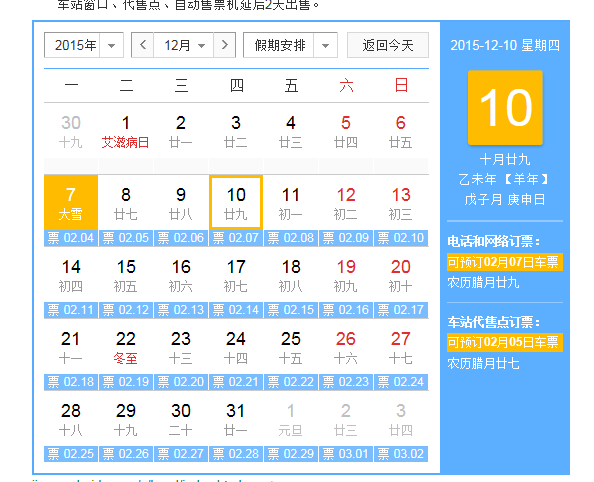594x482 pixels.
Task: Click the large orange 10 date tile
Action: click(x=505, y=108)
